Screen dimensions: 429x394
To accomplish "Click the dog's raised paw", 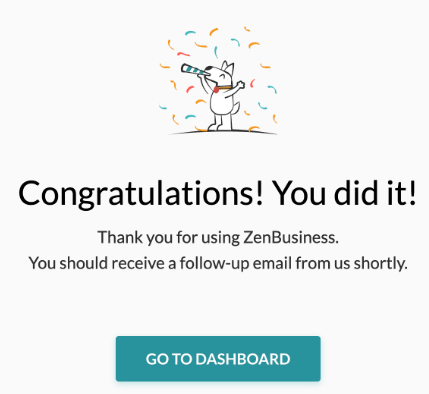I will (x=241, y=85).
